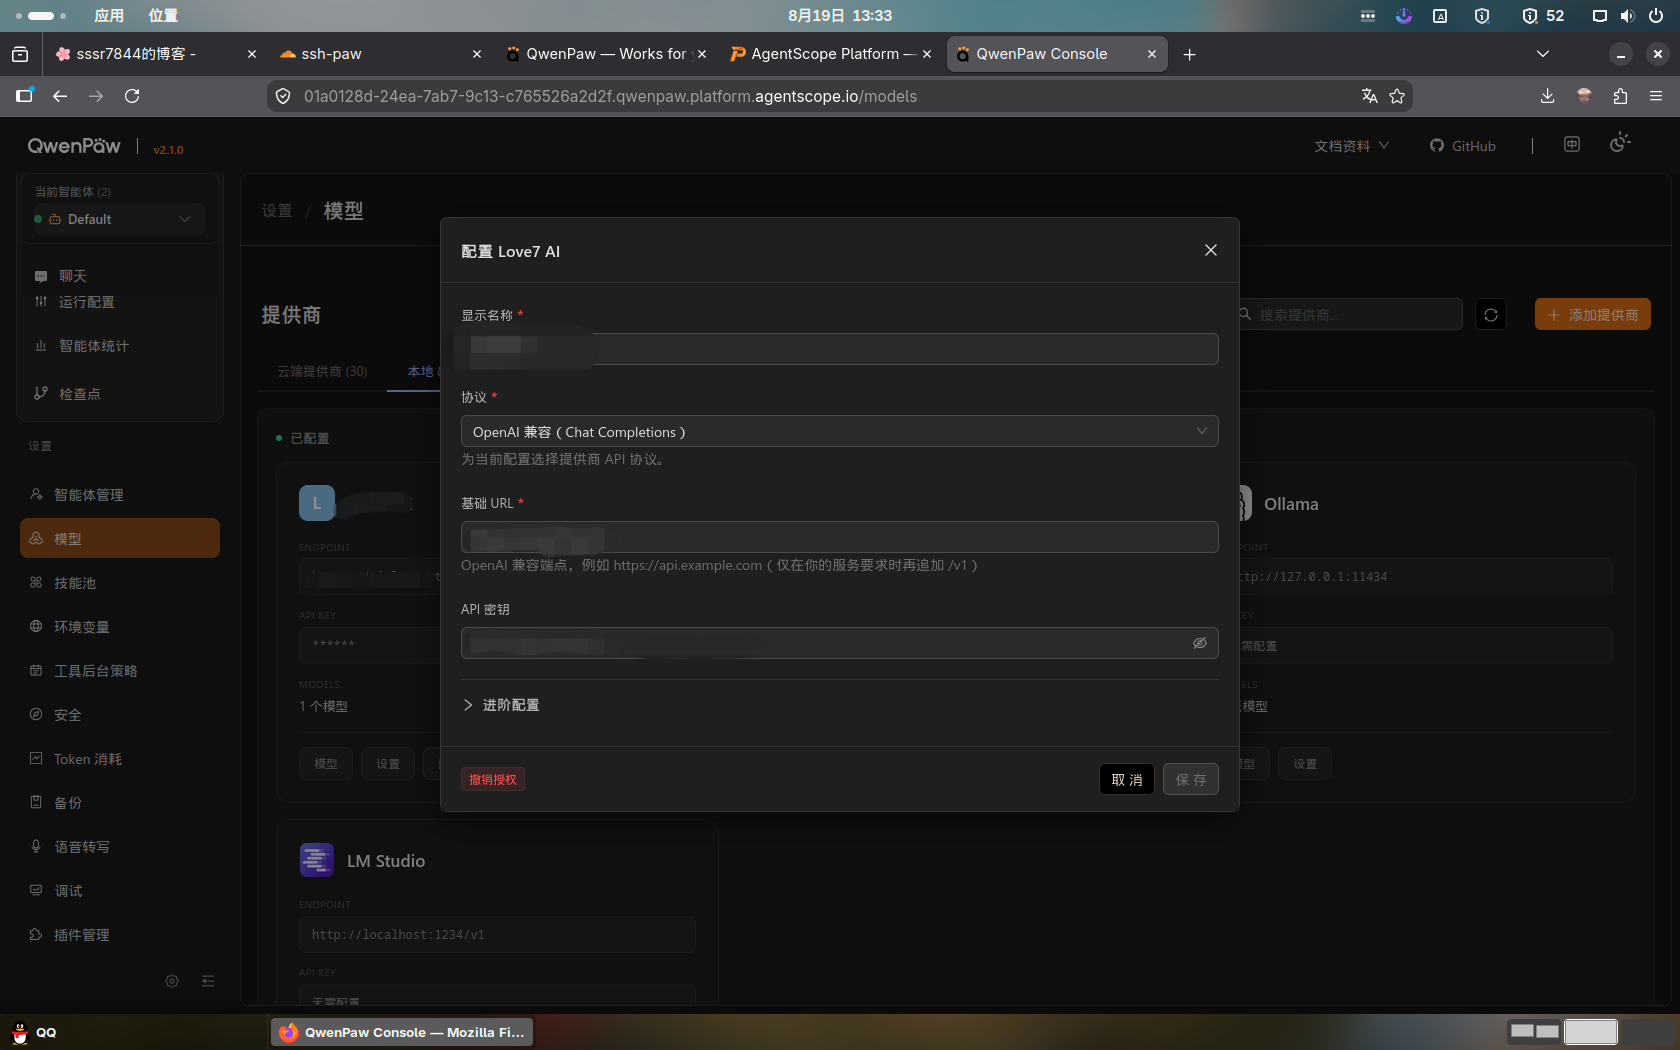Open the Firefox hamburger menu

tap(1656, 96)
